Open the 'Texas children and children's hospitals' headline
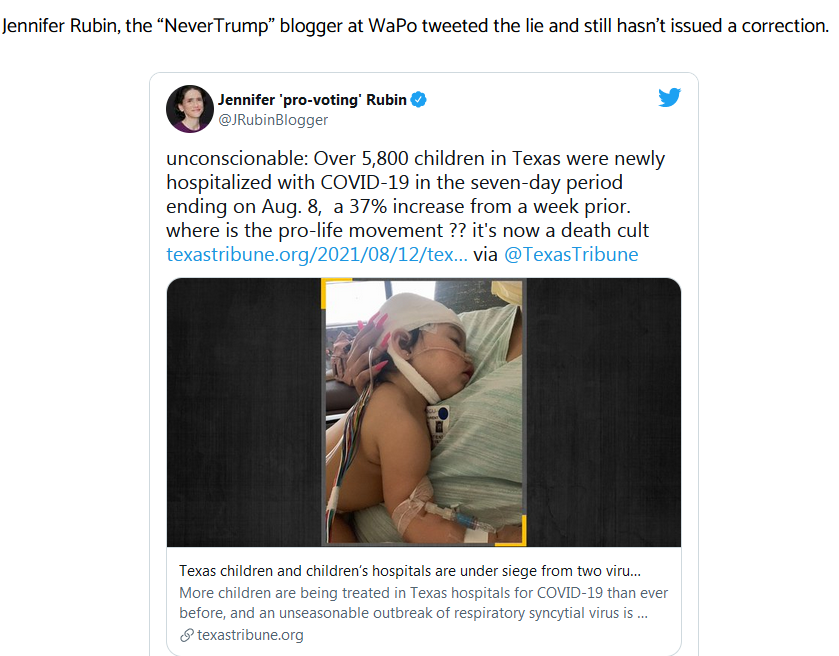 coord(410,571)
